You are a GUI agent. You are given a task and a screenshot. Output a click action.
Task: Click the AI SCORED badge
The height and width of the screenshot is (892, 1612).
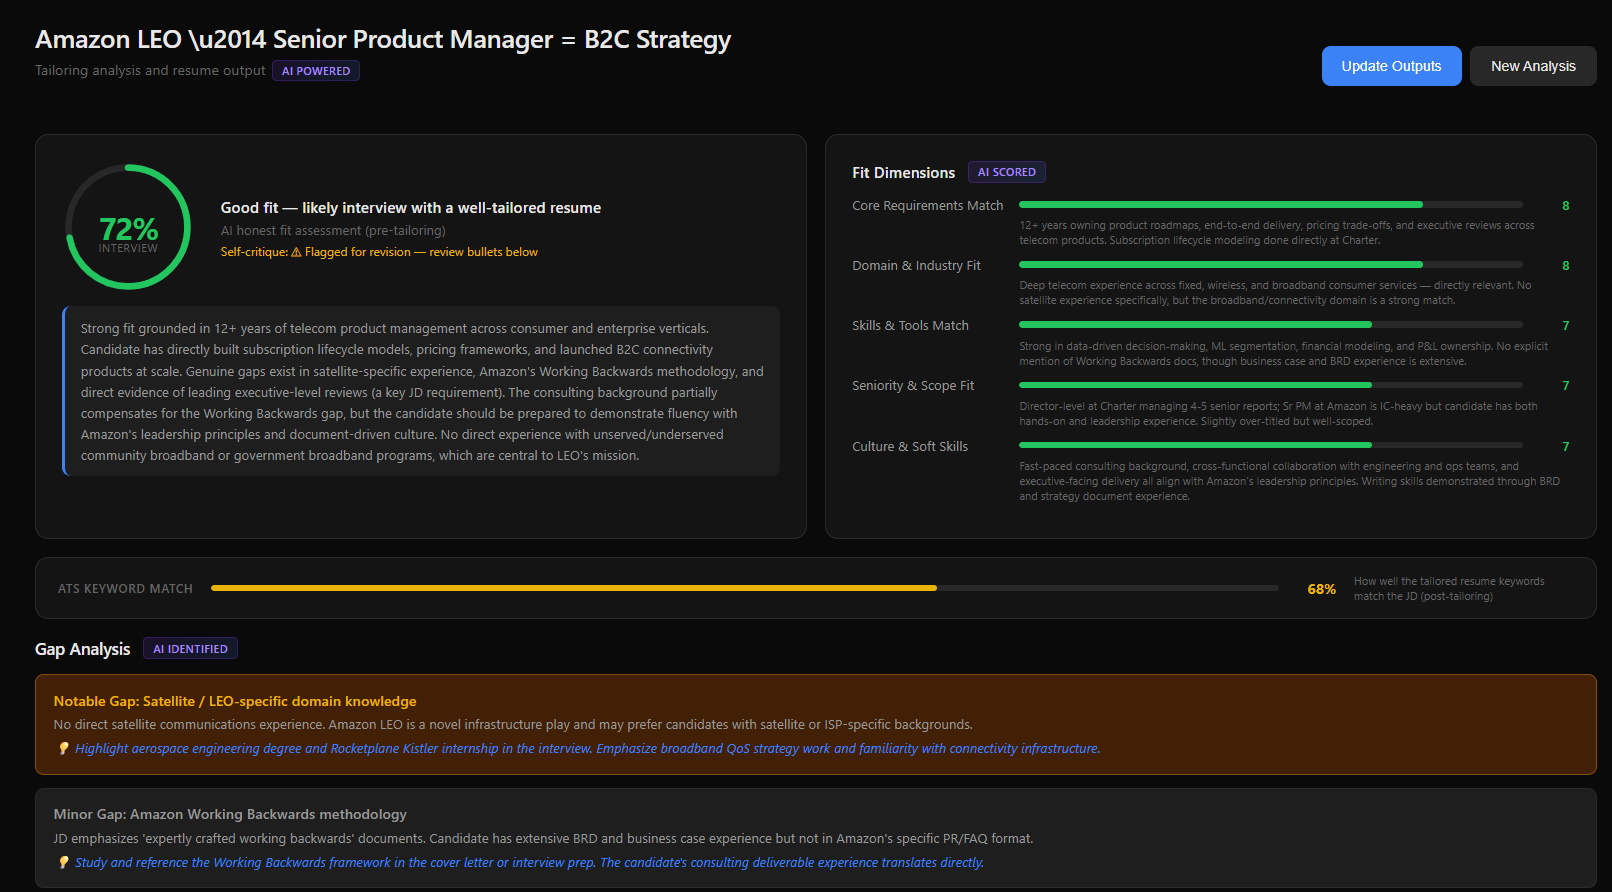[1007, 172]
